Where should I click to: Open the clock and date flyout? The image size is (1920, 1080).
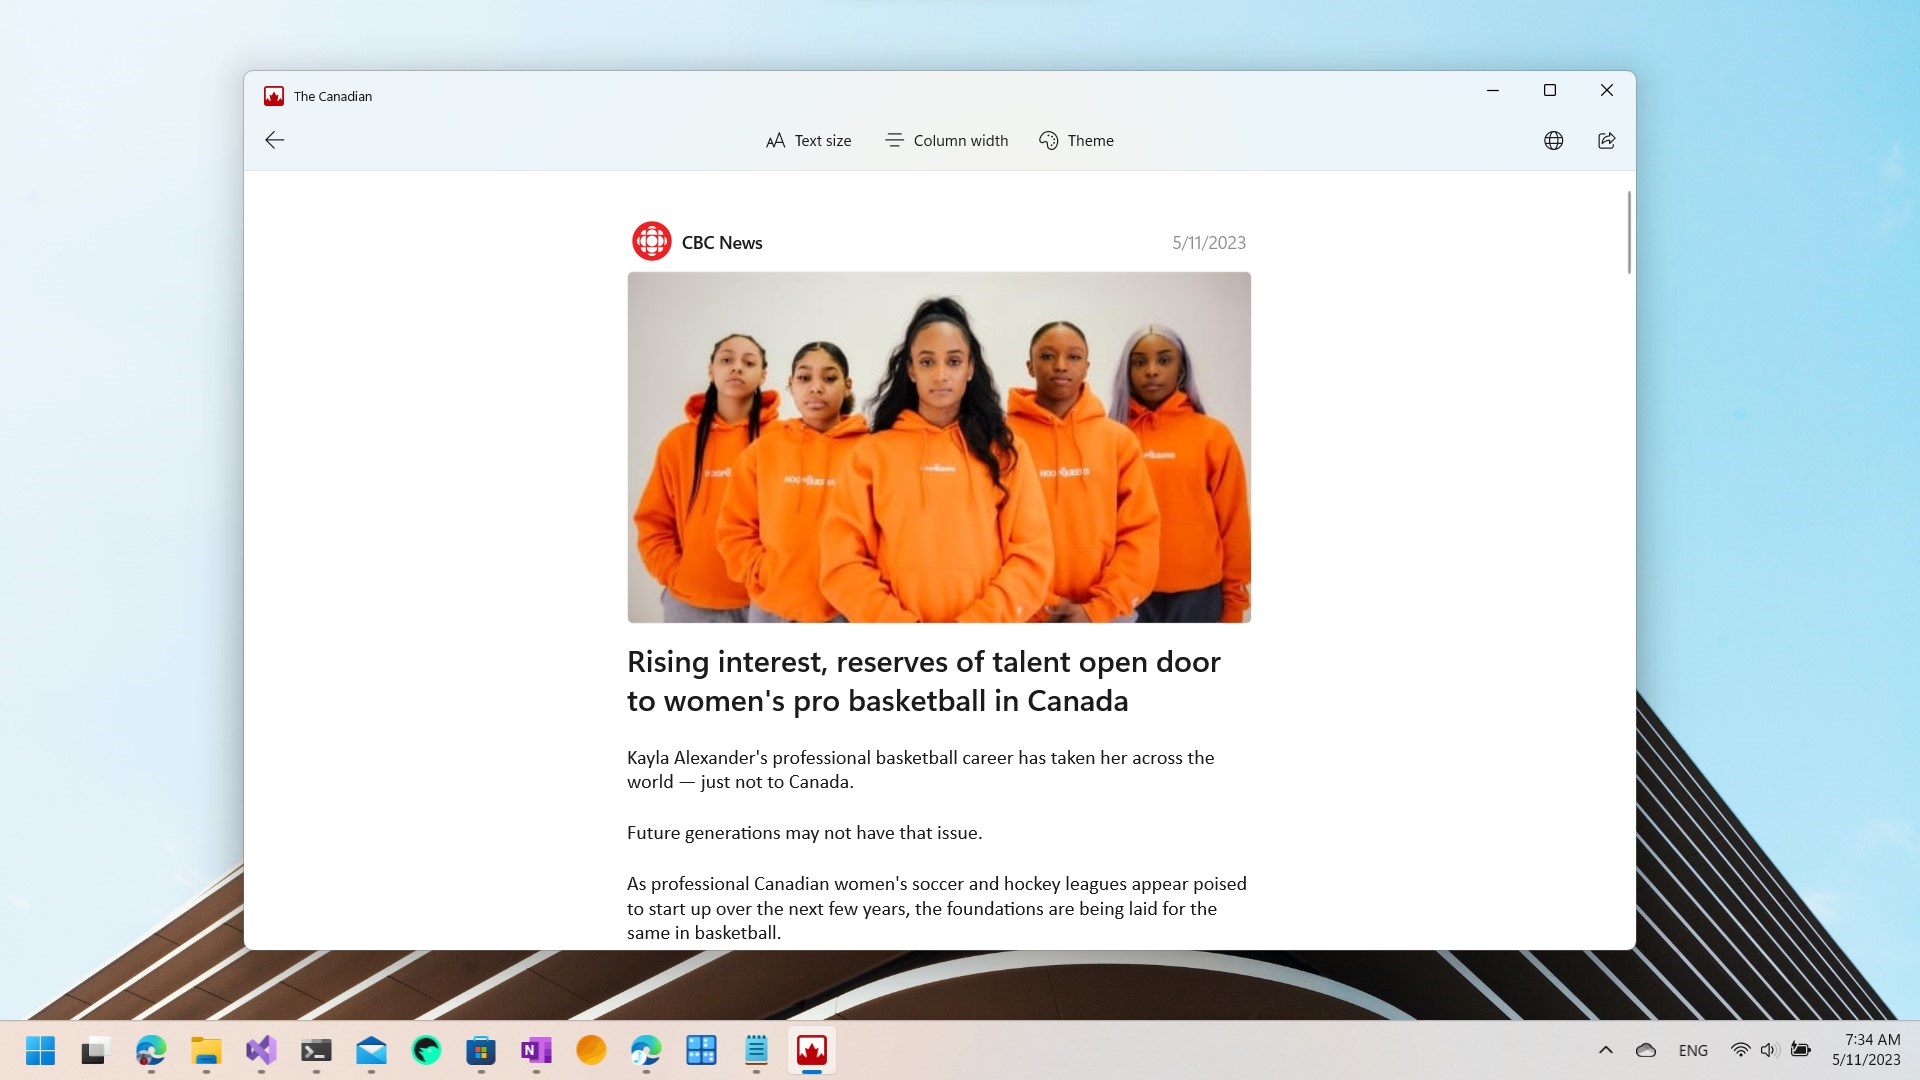[x=1866, y=1050]
